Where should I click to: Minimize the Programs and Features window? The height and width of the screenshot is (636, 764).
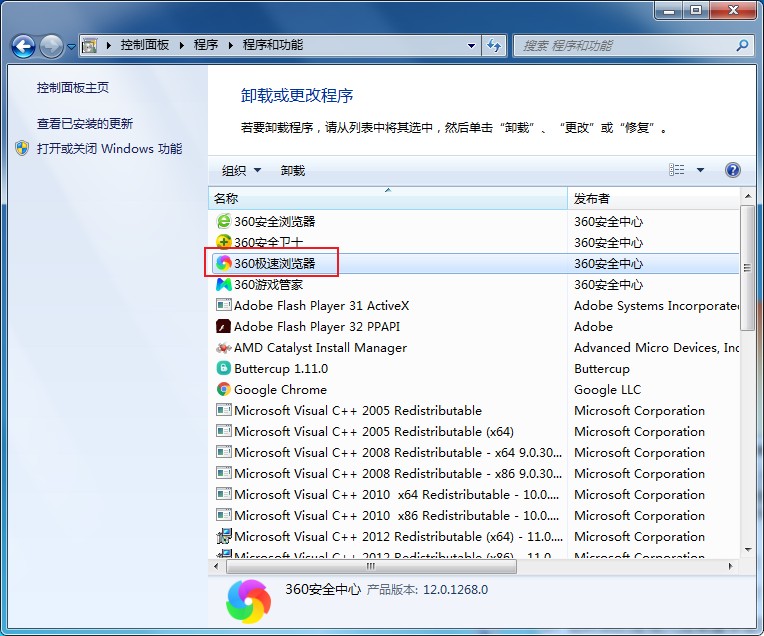coord(669,10)
